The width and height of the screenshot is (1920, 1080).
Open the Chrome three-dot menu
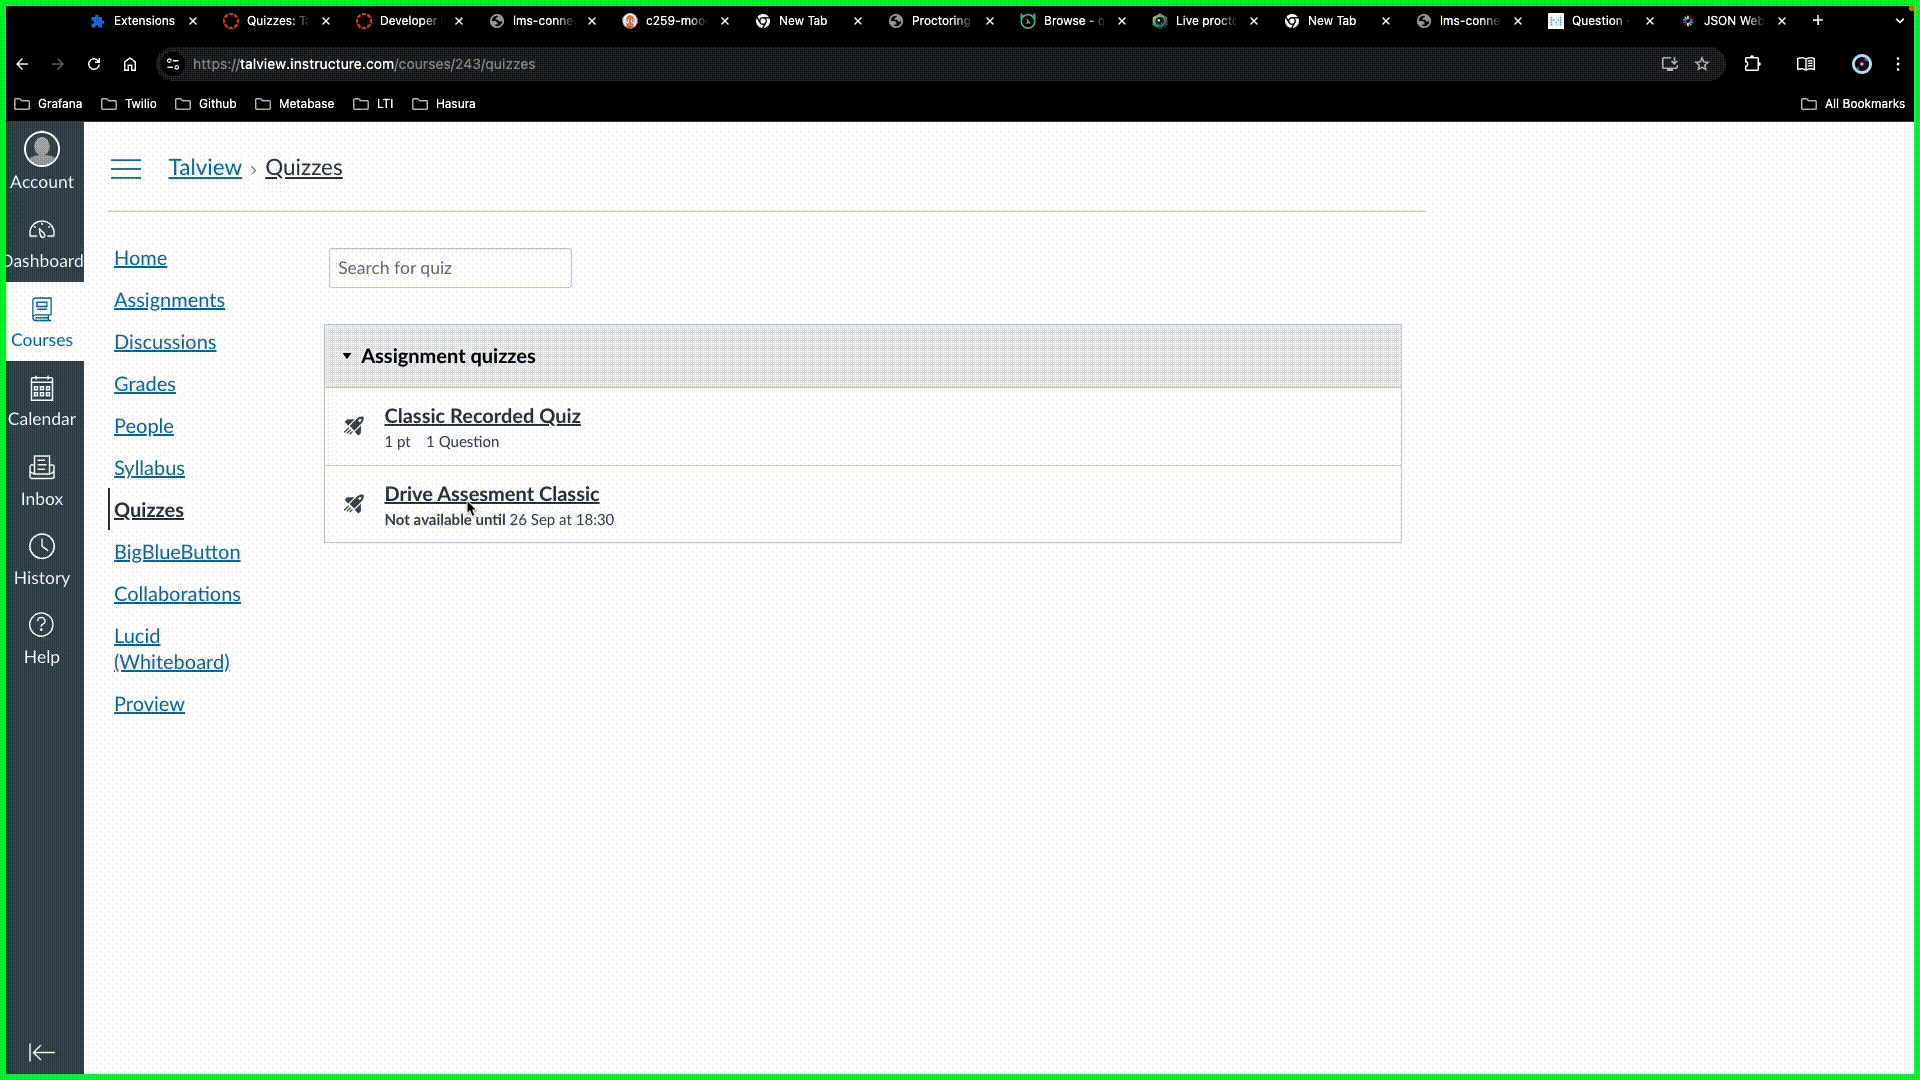pos(1898,64)
